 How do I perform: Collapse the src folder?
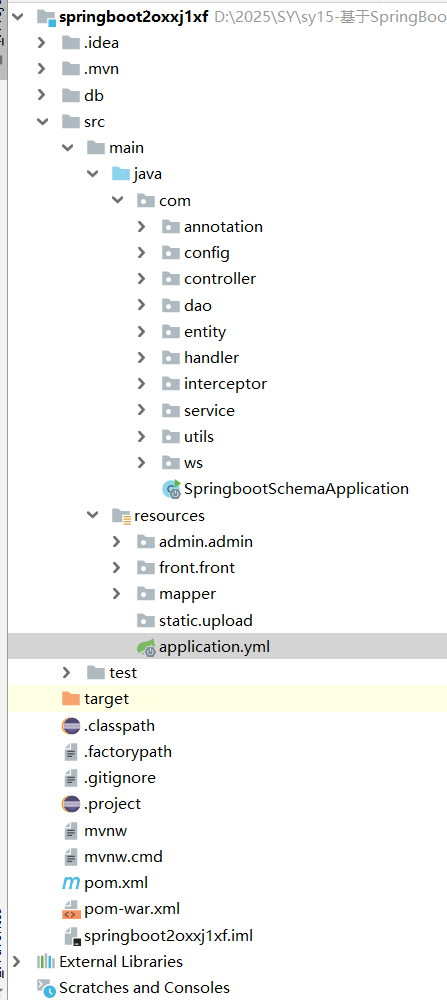click(42, 121)
